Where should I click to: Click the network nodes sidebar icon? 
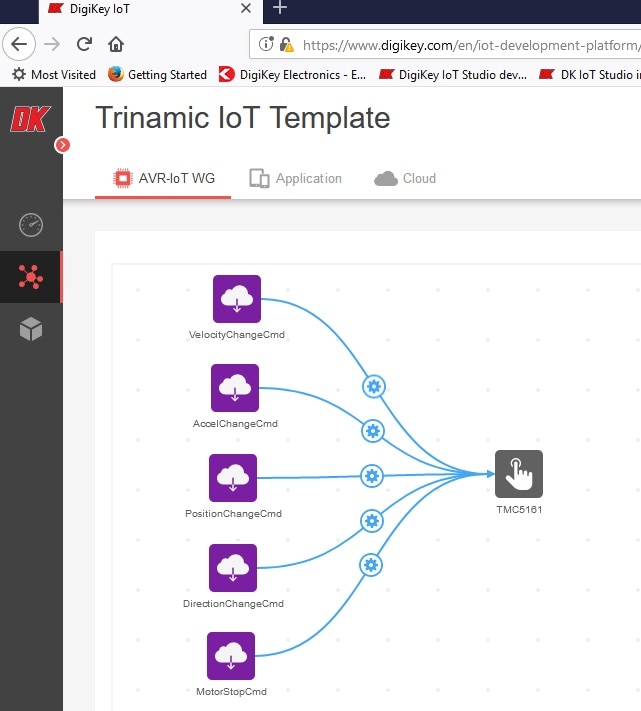(31, 277)
